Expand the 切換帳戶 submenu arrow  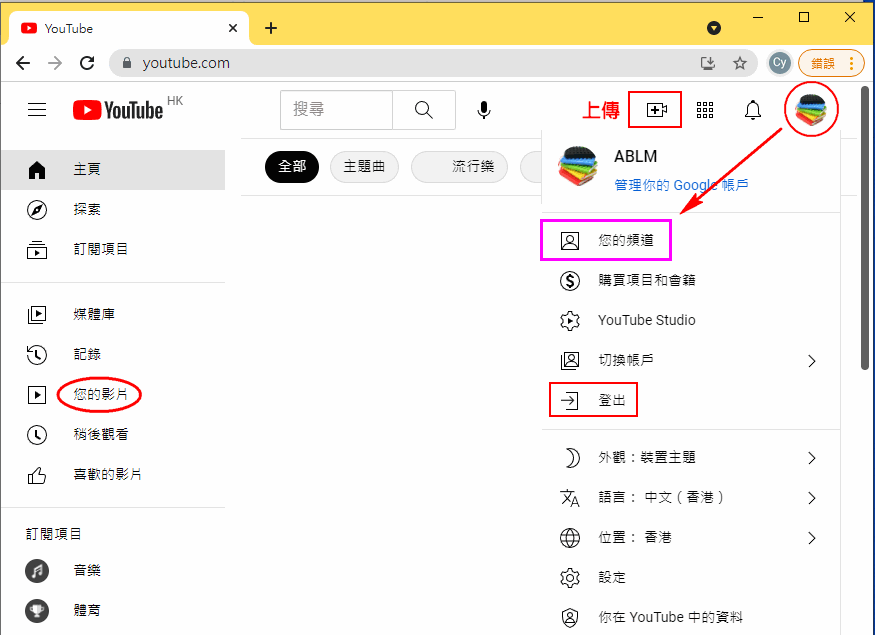coord(812,361)
